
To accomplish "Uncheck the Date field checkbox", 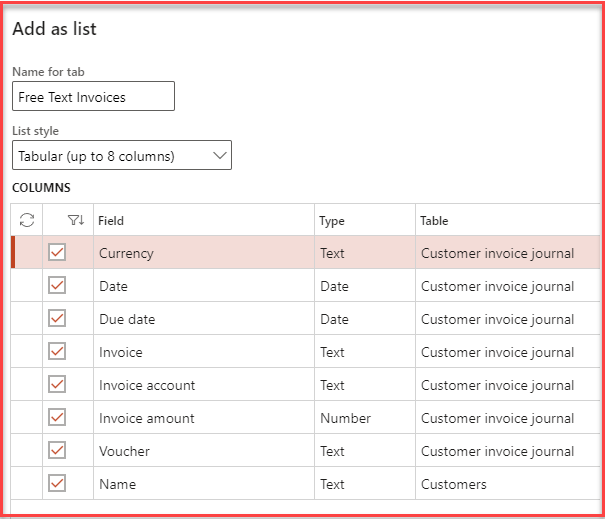I will pos(57,286).
